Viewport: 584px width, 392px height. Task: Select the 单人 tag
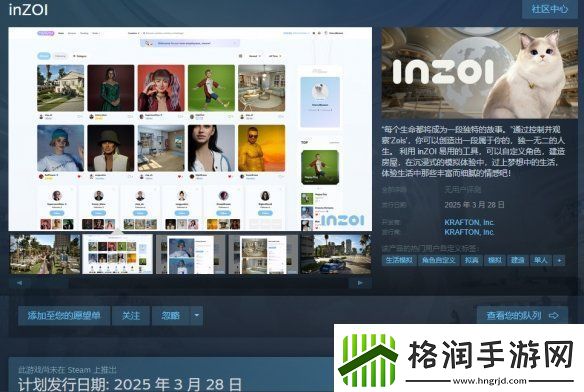[x=541, y=260]
